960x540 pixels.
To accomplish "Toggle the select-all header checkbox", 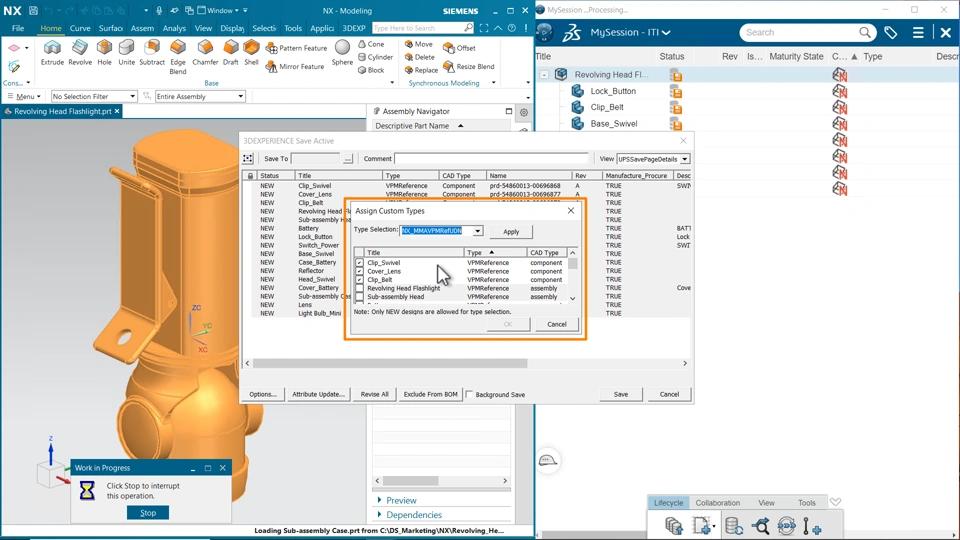I will point(359,252).
